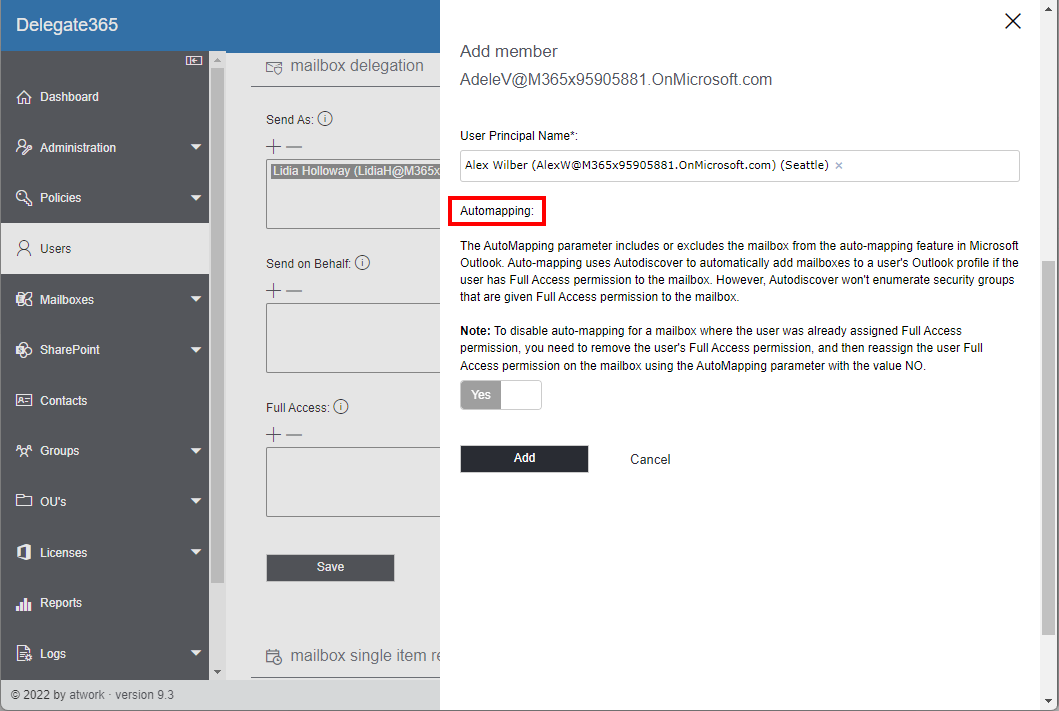Open the Contacts menu item
The width and height of the screenshot is (1059, 711).
(105, 400)
